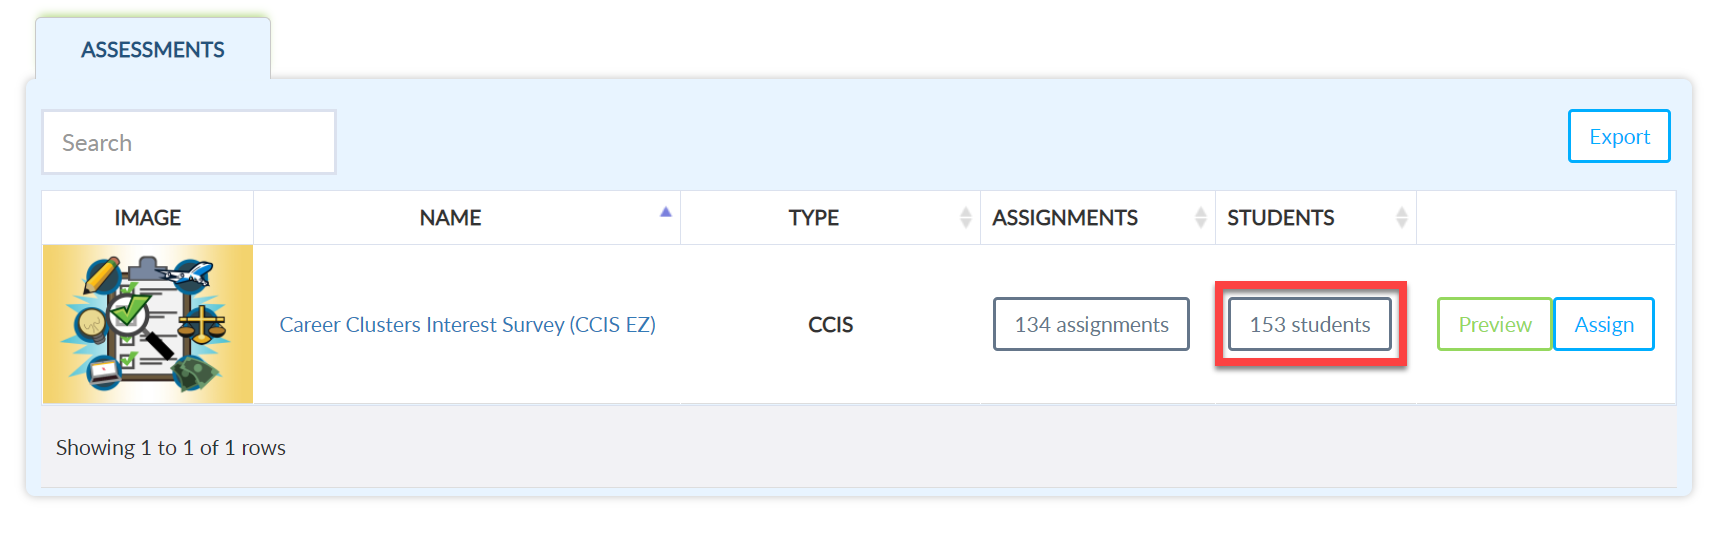The width and height of the screenshot is (1726, 537).
Task: Preview the Career Clusters survey
Action: (1494, 324)
